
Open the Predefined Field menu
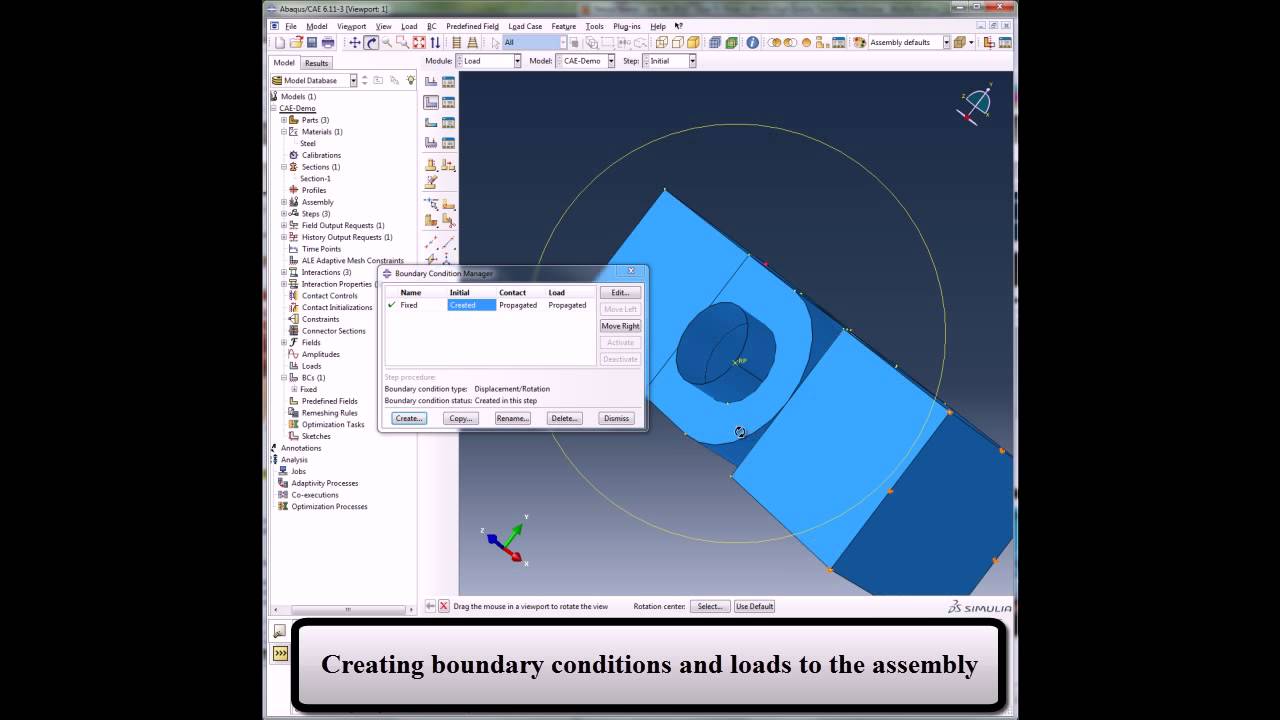pyautogui.click(x=472, y=26)
